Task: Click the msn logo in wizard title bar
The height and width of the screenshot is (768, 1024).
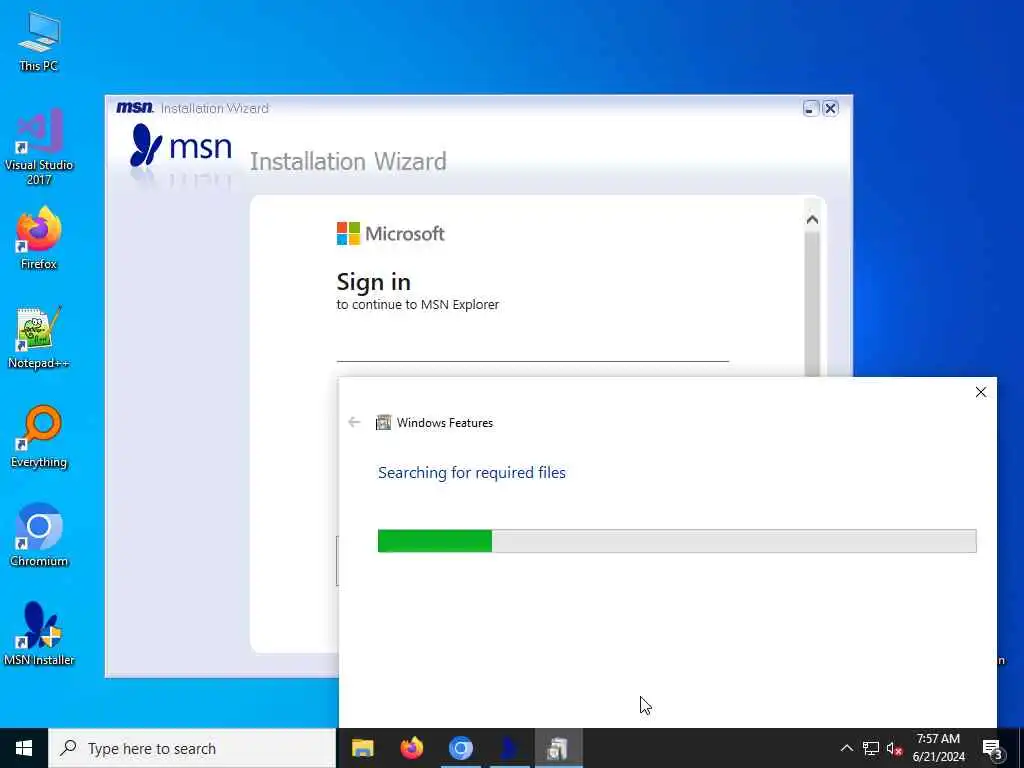Action: tap(135, 108)
